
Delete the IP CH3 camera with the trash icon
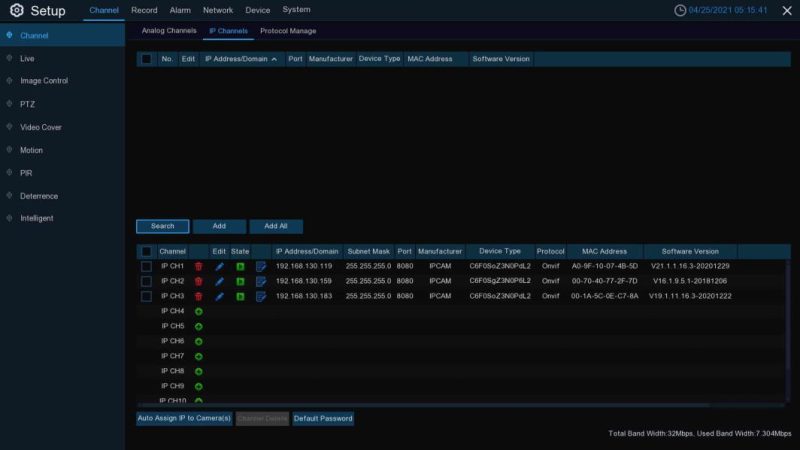click(x=198, y=297)
